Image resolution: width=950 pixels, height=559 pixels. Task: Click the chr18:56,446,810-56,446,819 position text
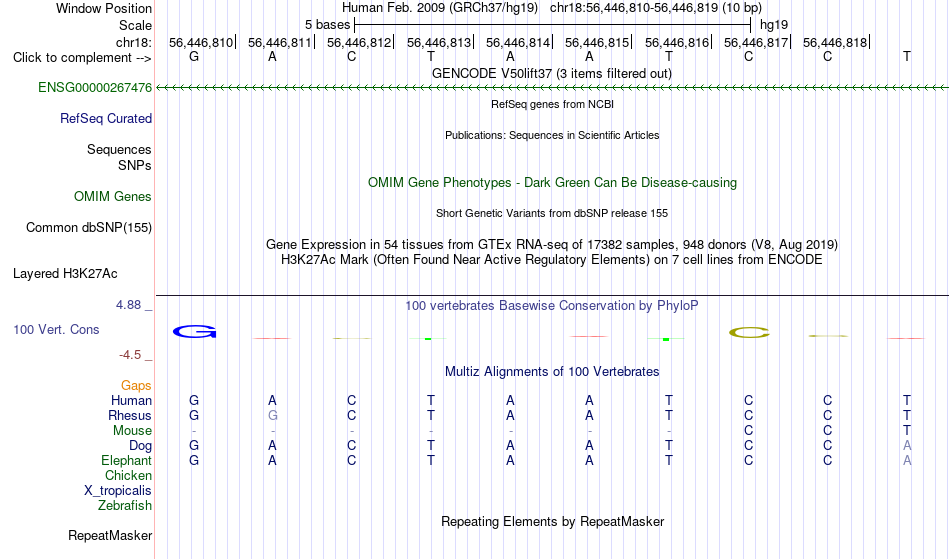coord(634,8)
